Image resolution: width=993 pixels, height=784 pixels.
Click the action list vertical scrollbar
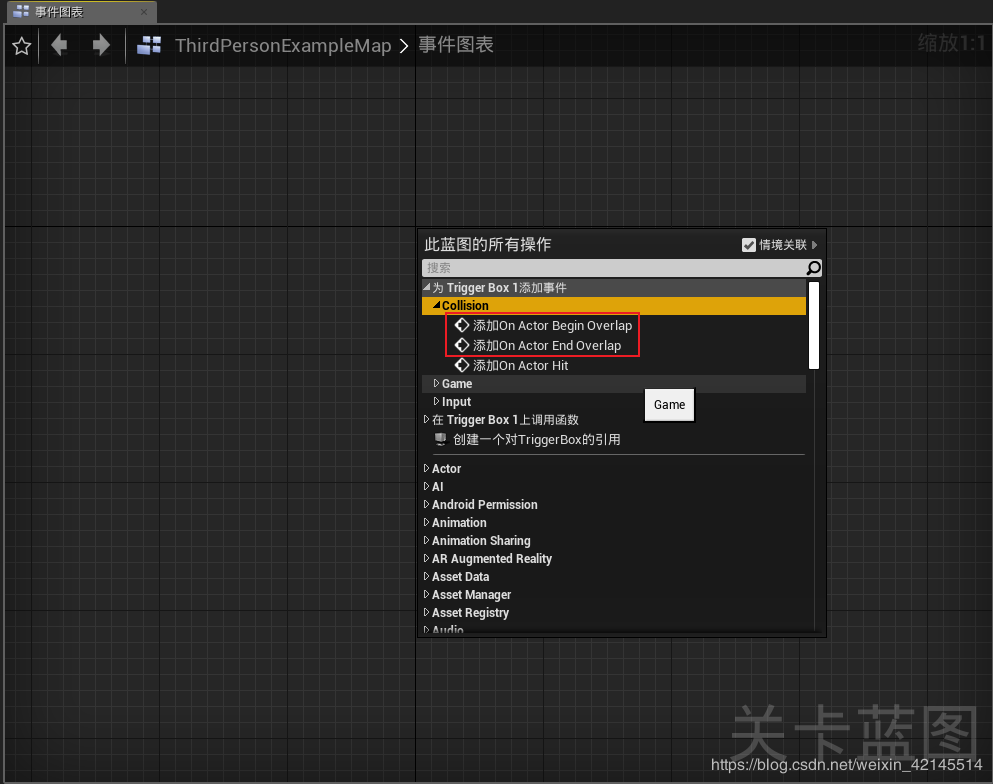[814, 325]
